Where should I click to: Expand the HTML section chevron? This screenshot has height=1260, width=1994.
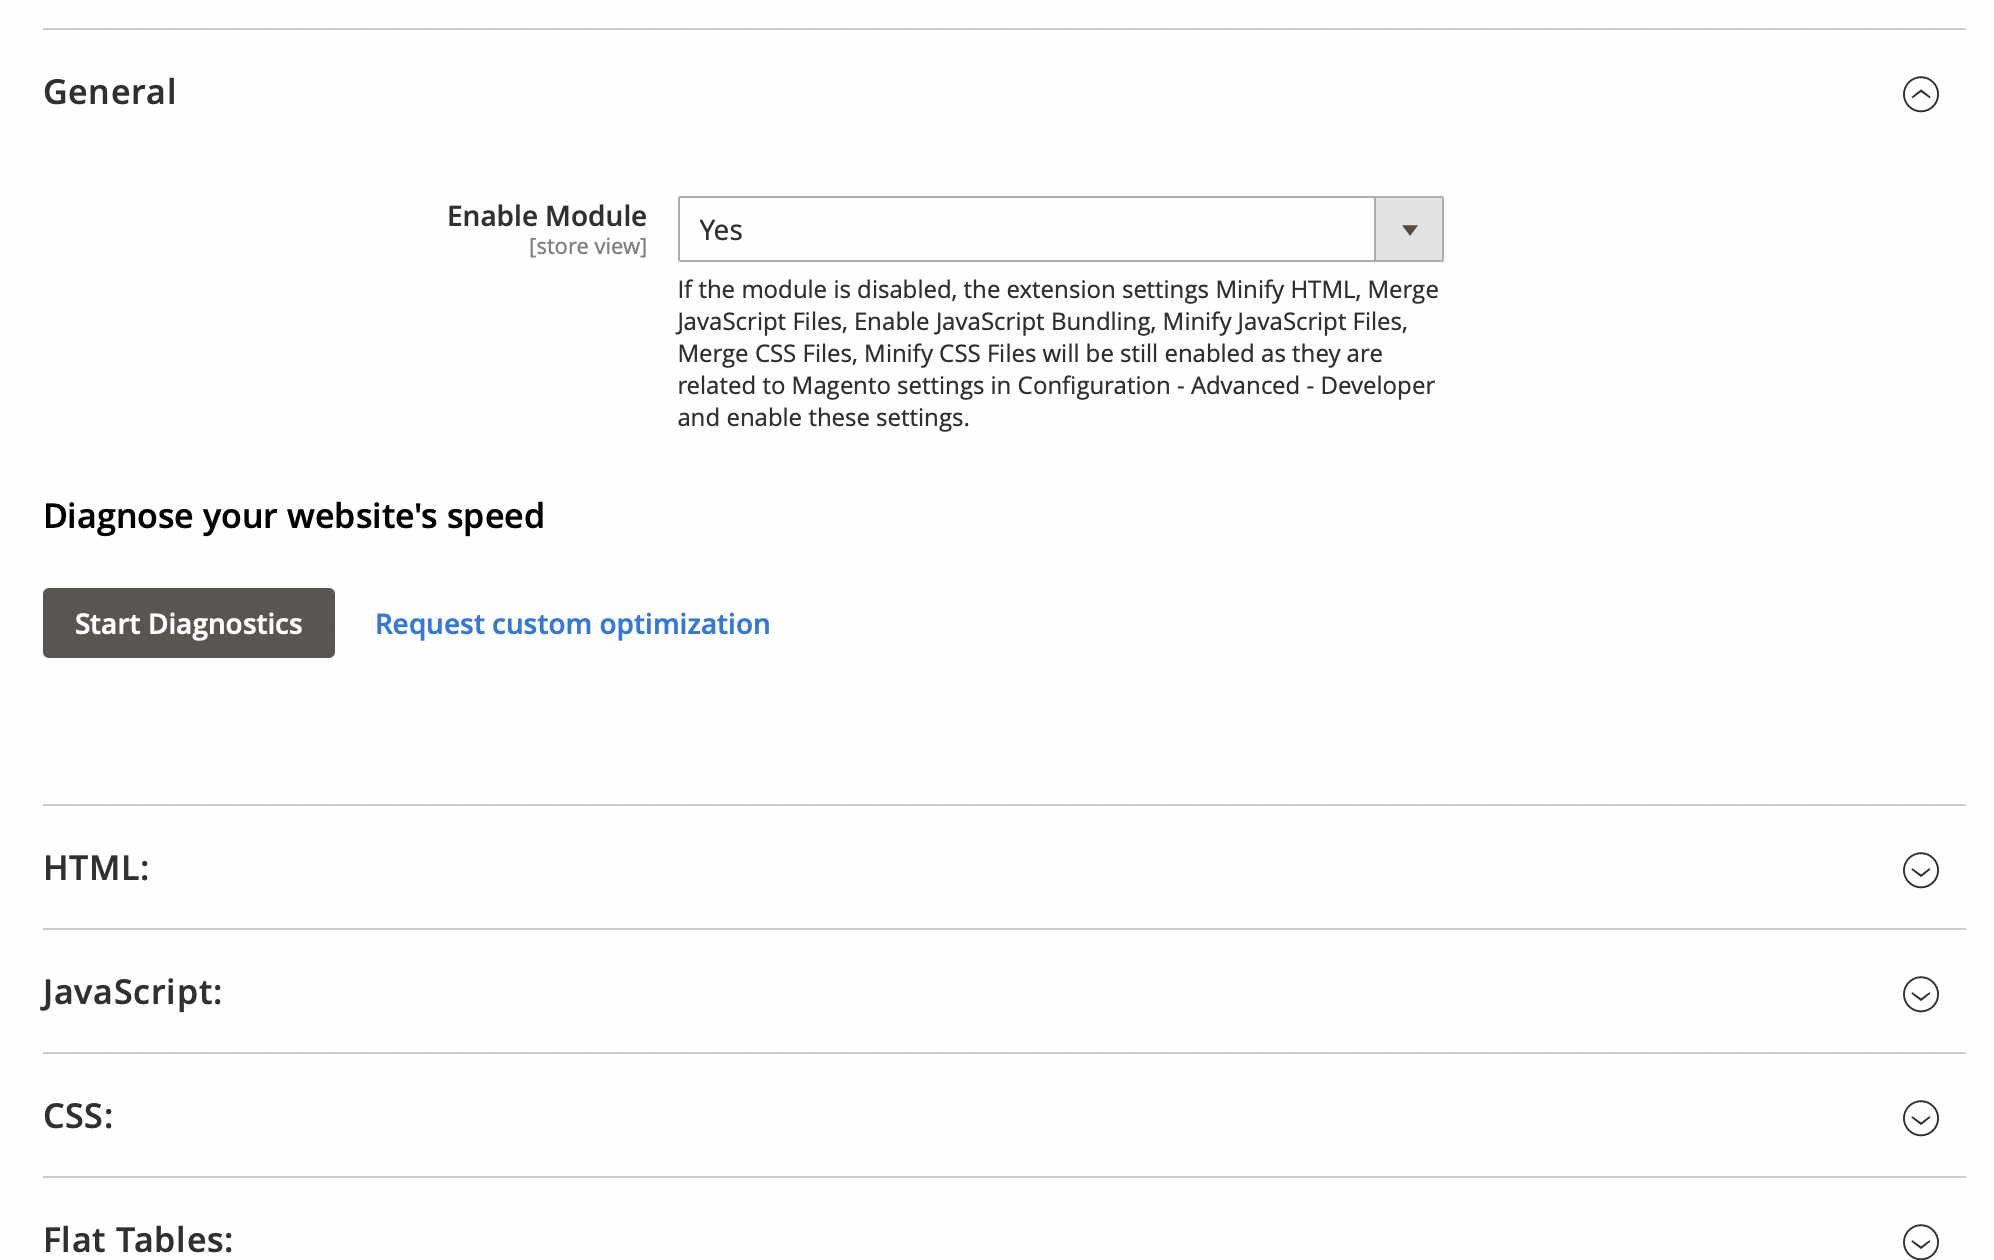tap(1920, 870)
